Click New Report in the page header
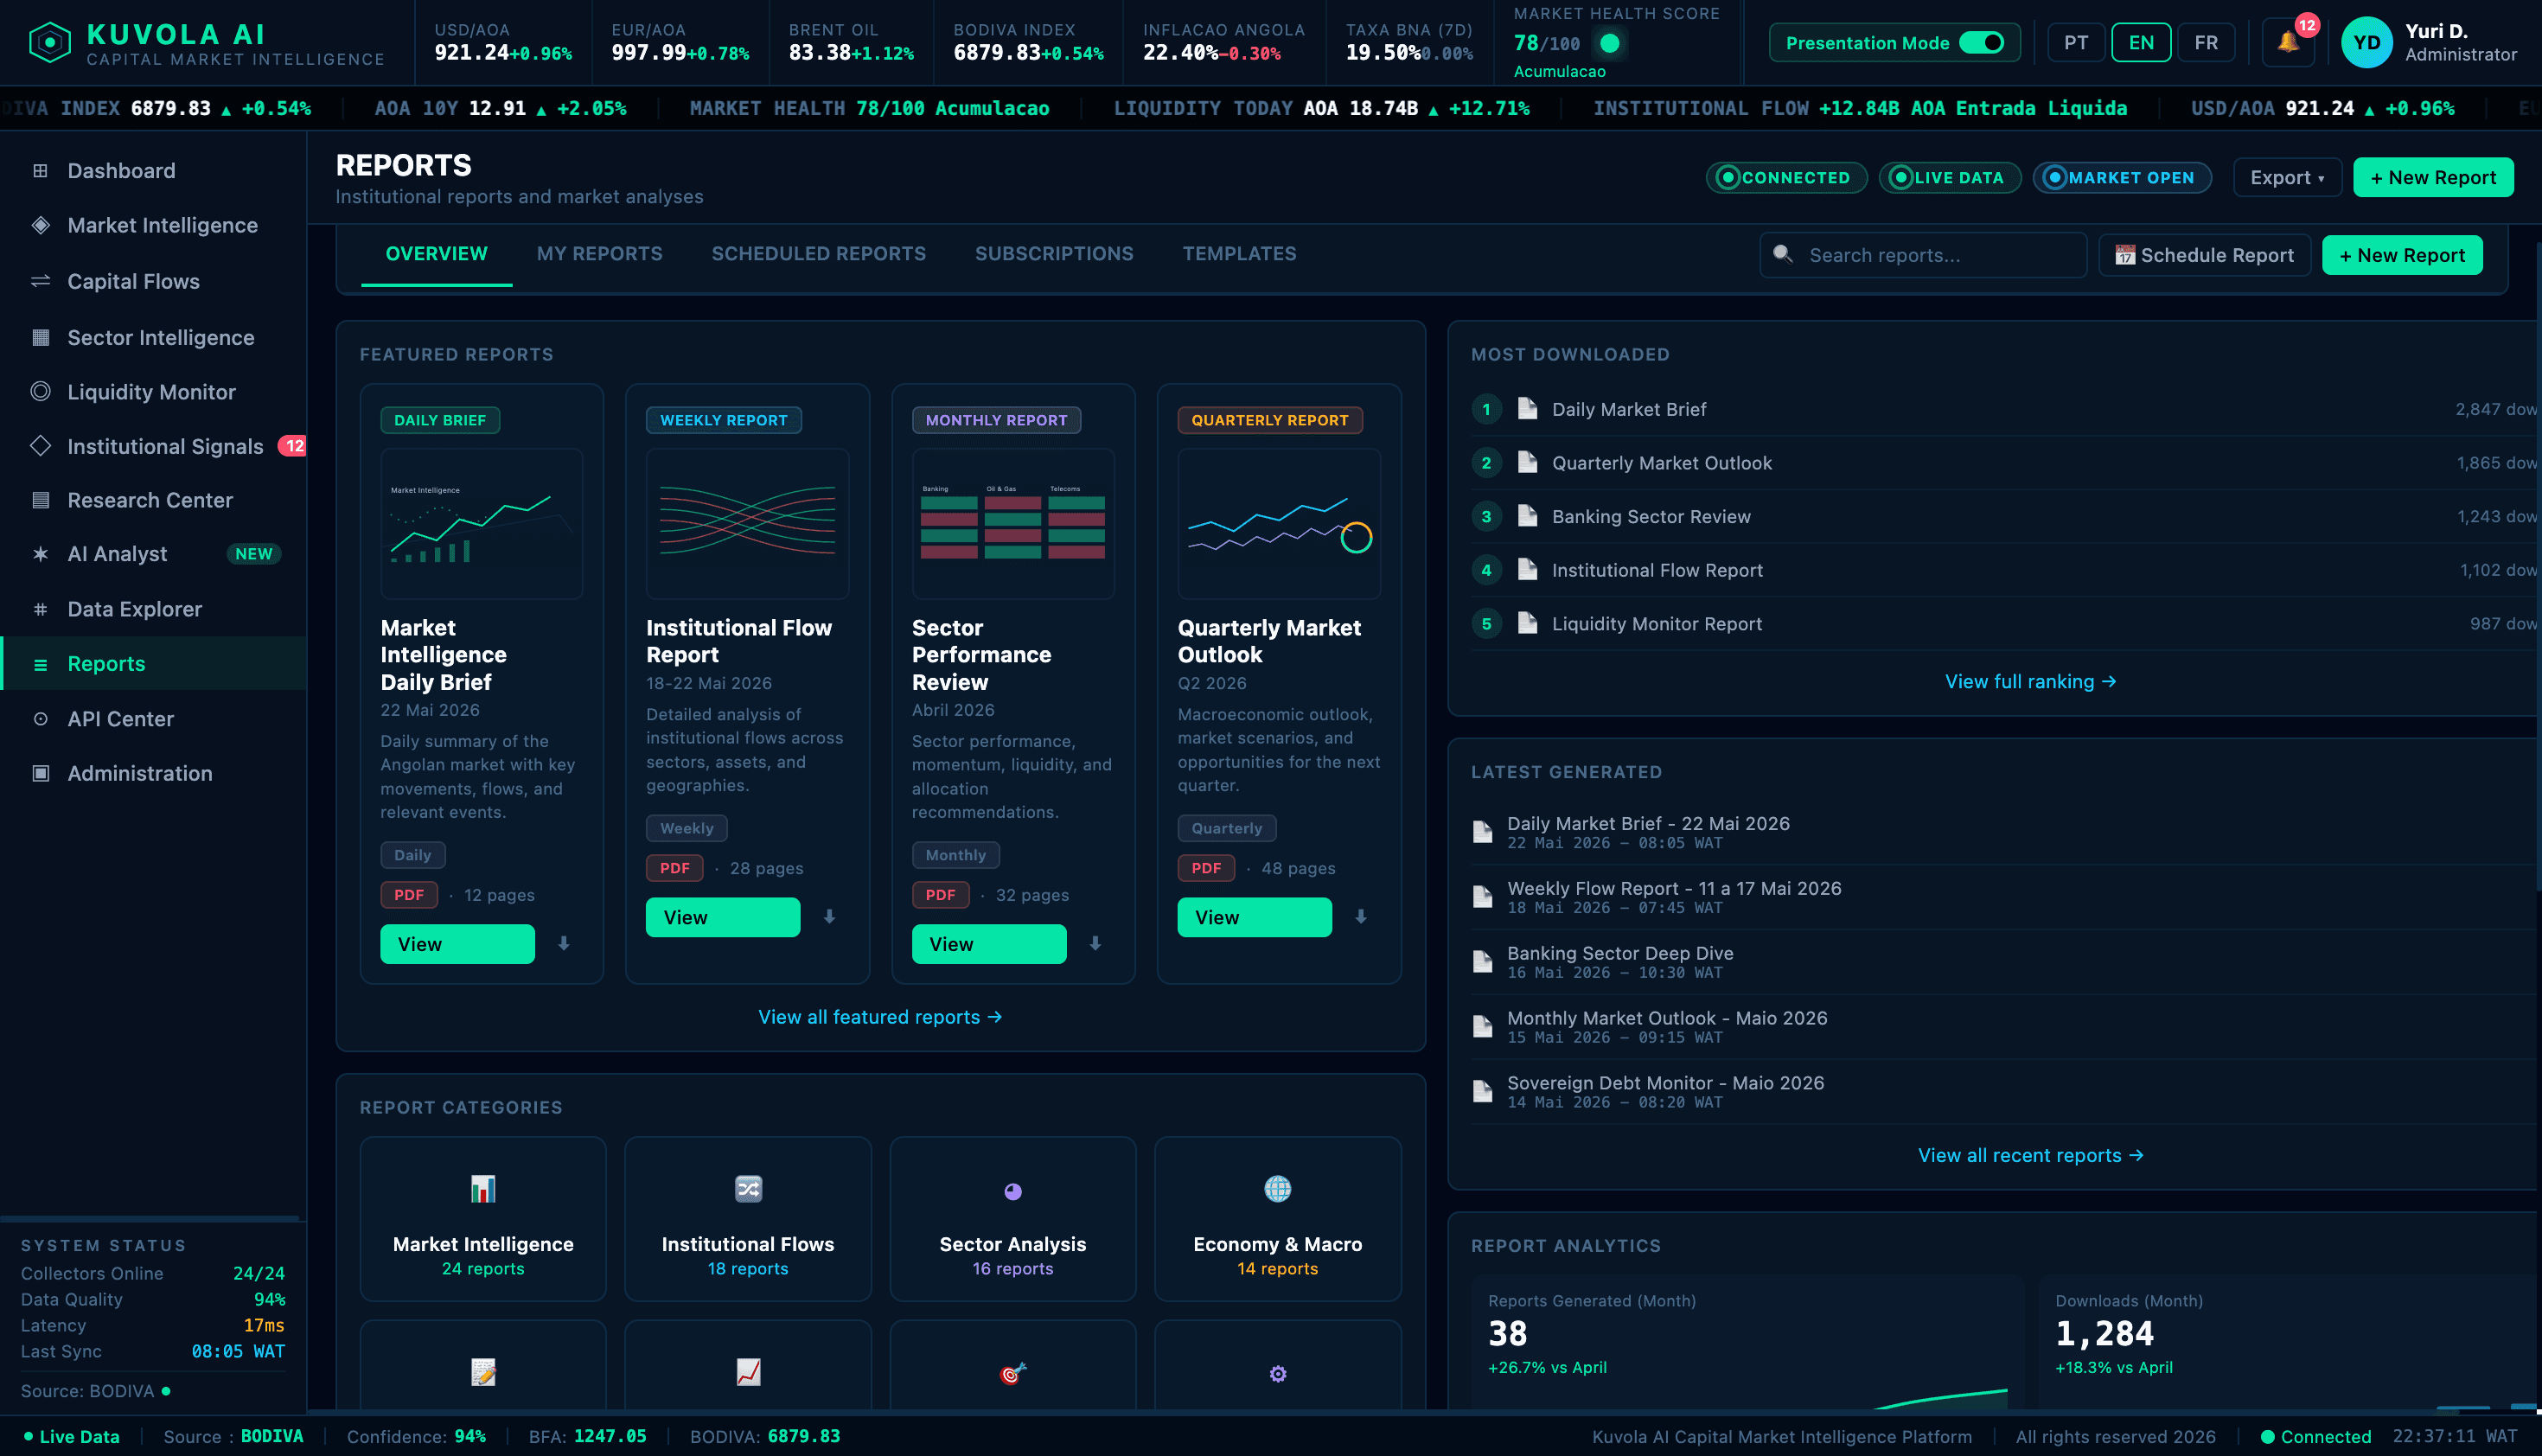 point(2432,178)
